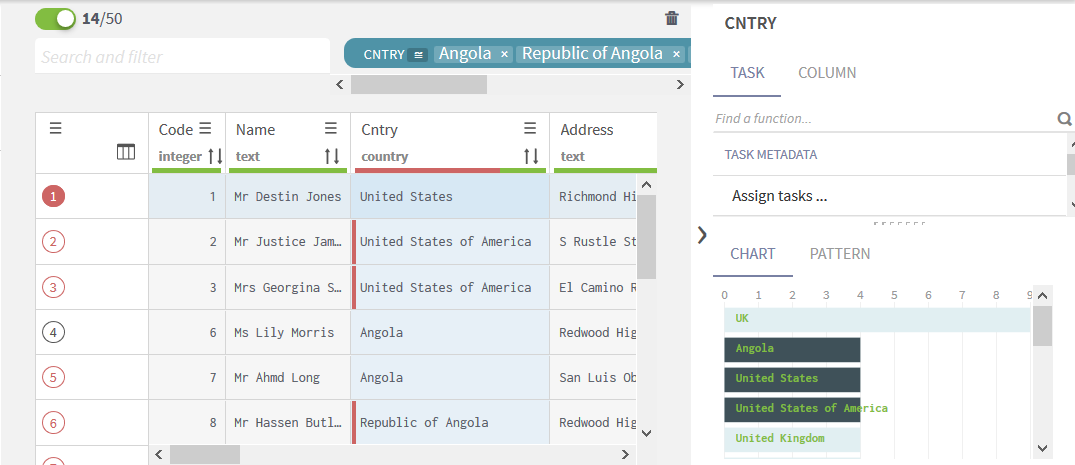Toggle the green filter switch off

(x=55, y=18)
